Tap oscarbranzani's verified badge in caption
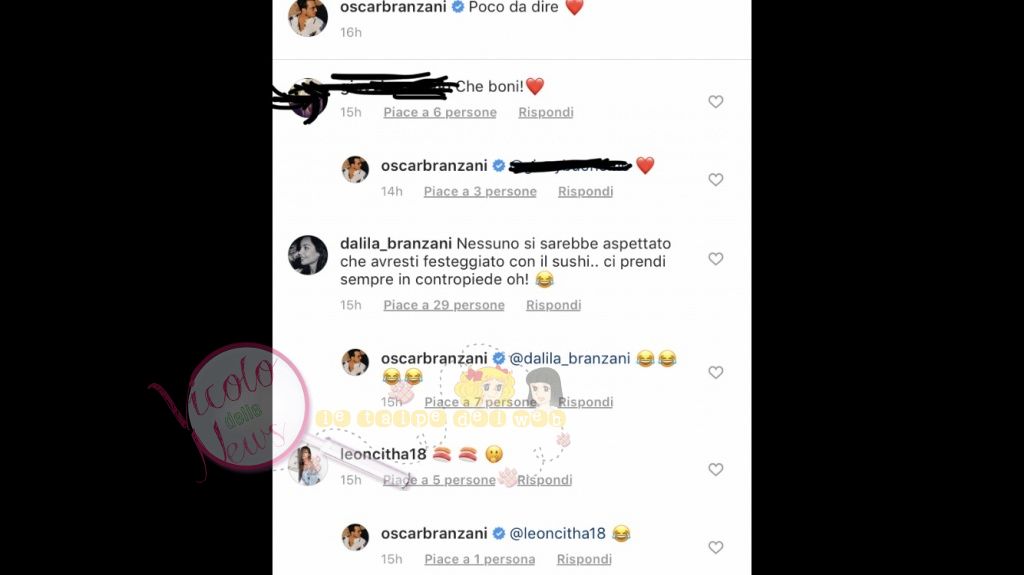The image size is (1024, 575). [x=458, y=7]
